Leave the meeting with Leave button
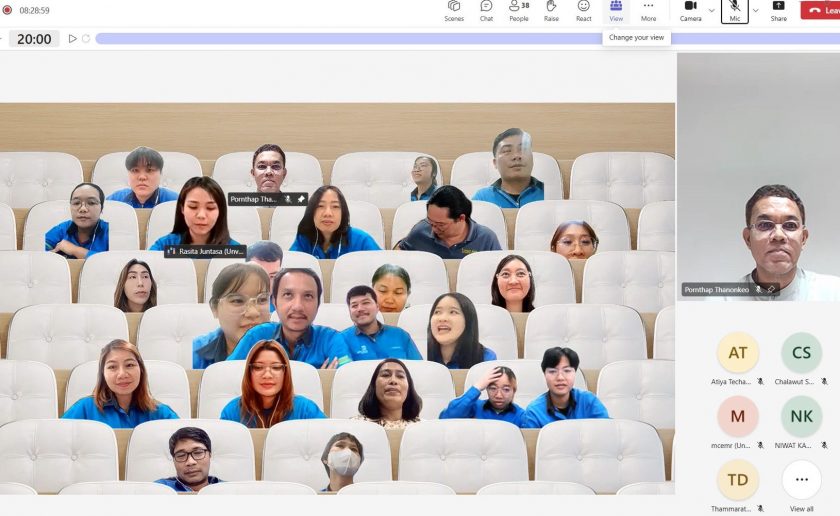Viewport: 840px width, 516px height. tap(822, 11)
